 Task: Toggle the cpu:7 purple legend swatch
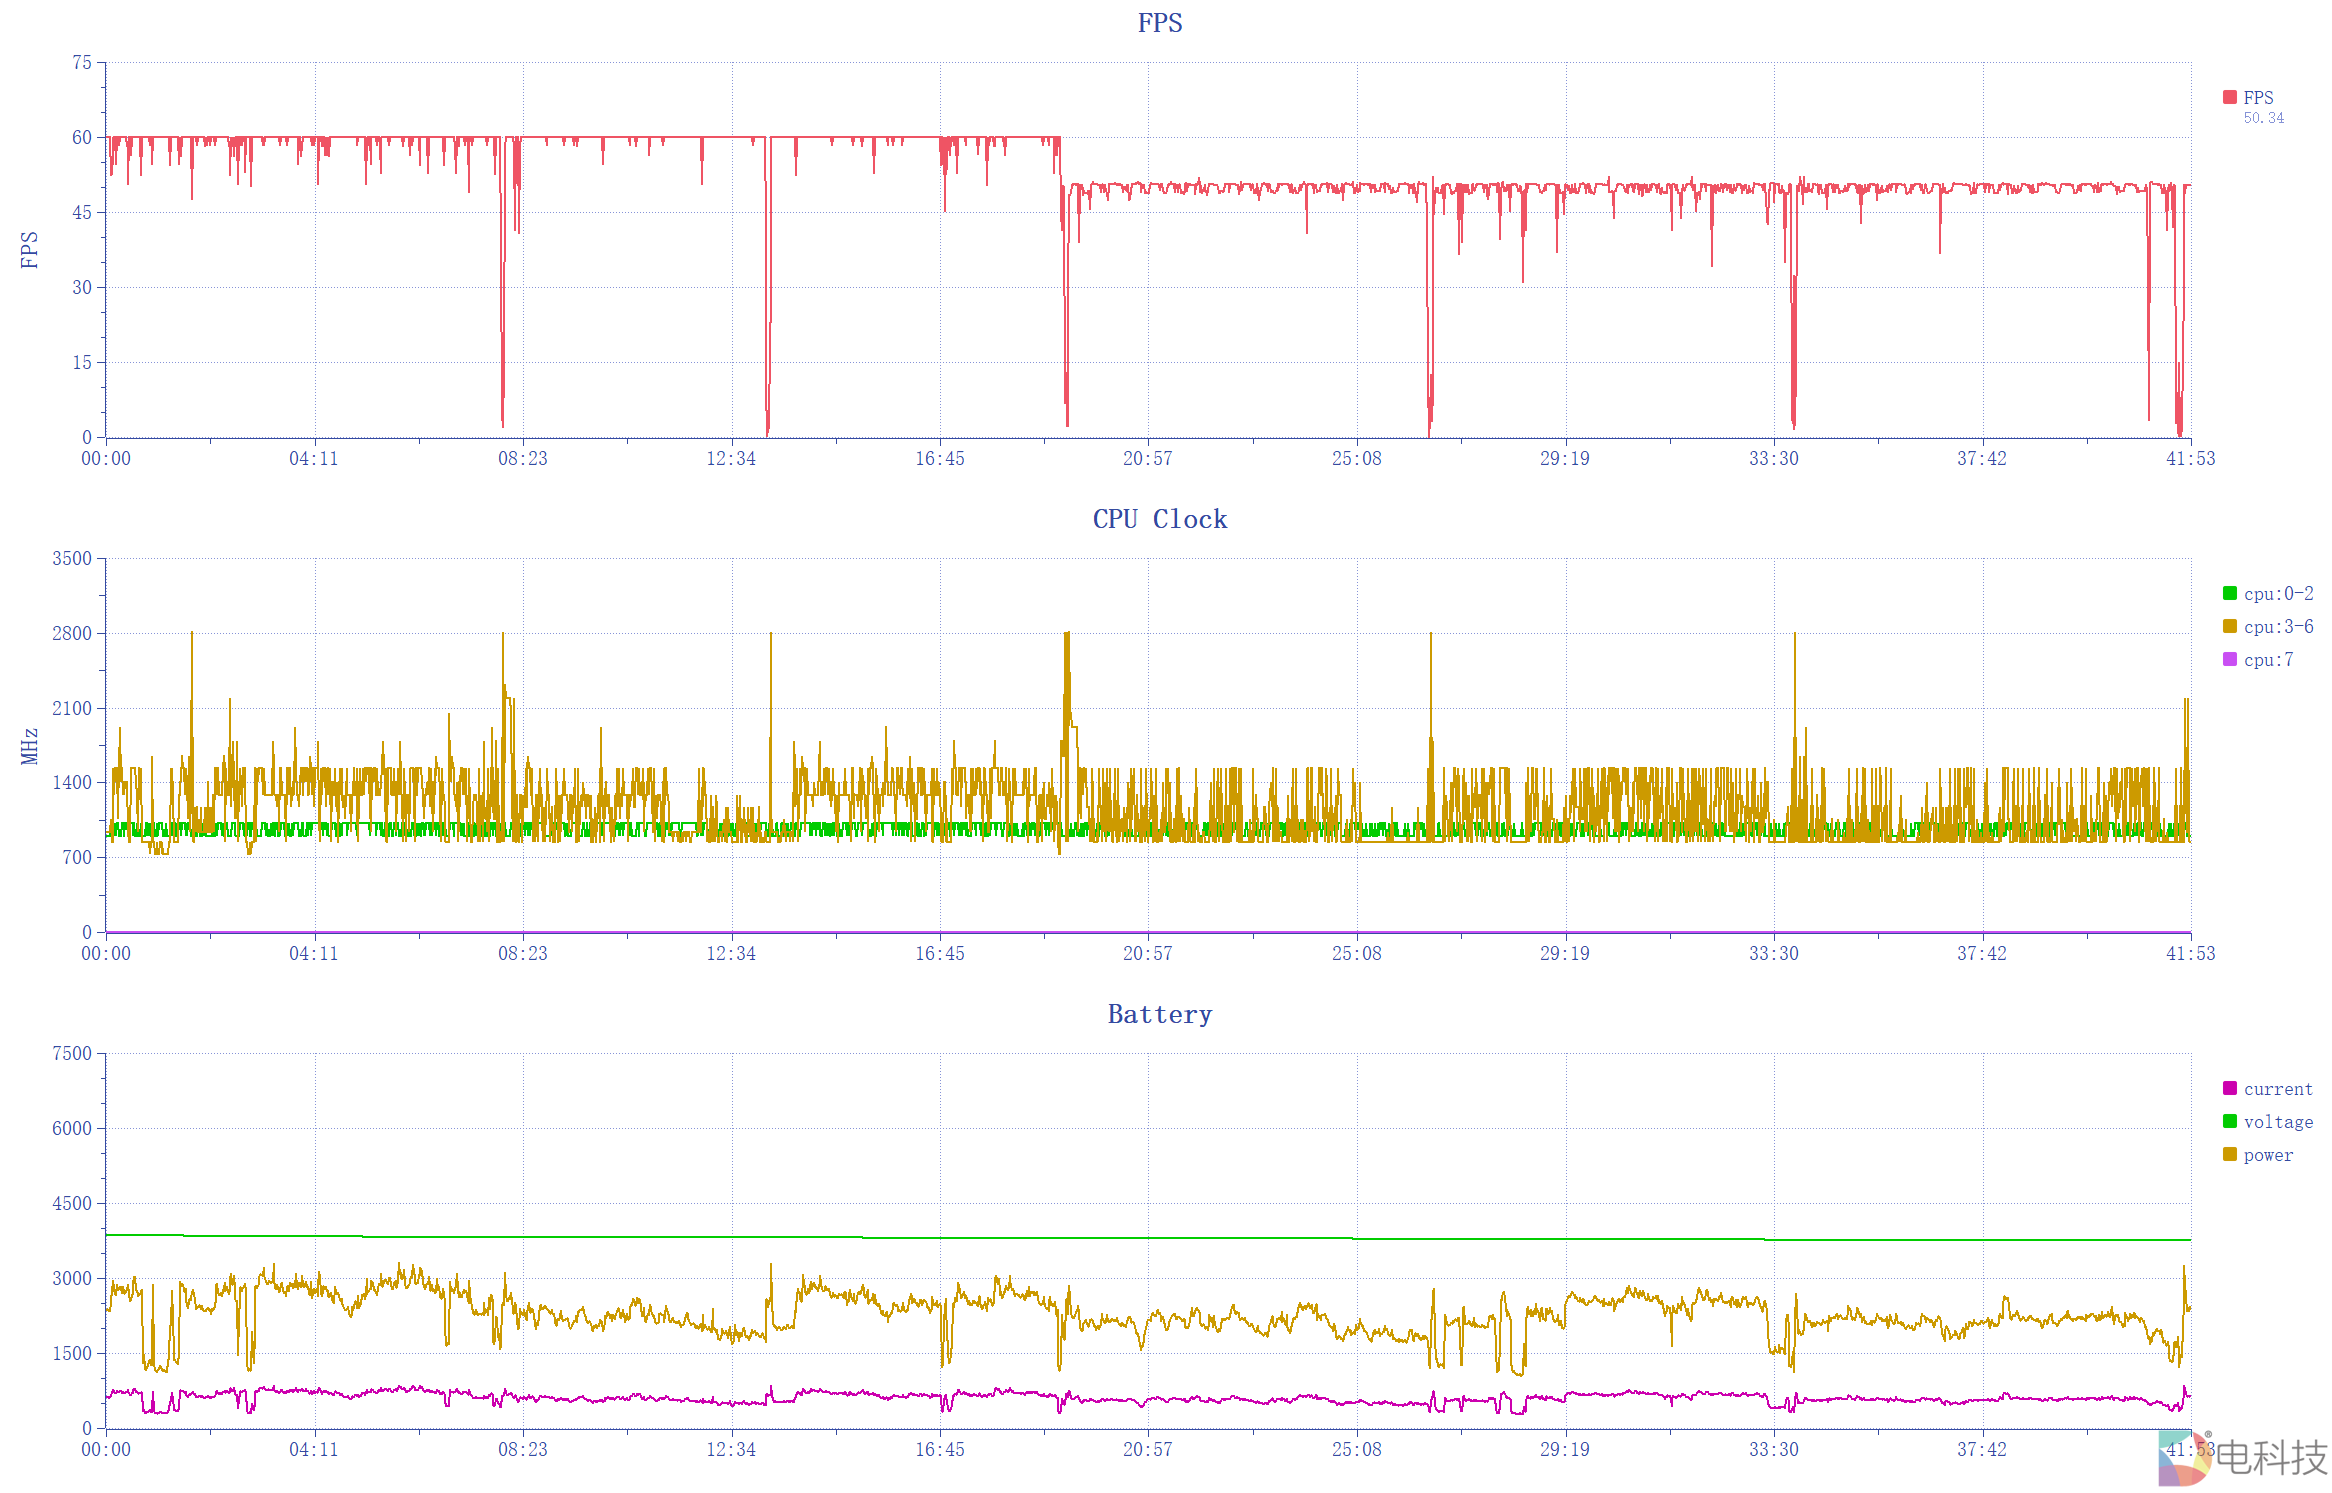click(2229, 659)
